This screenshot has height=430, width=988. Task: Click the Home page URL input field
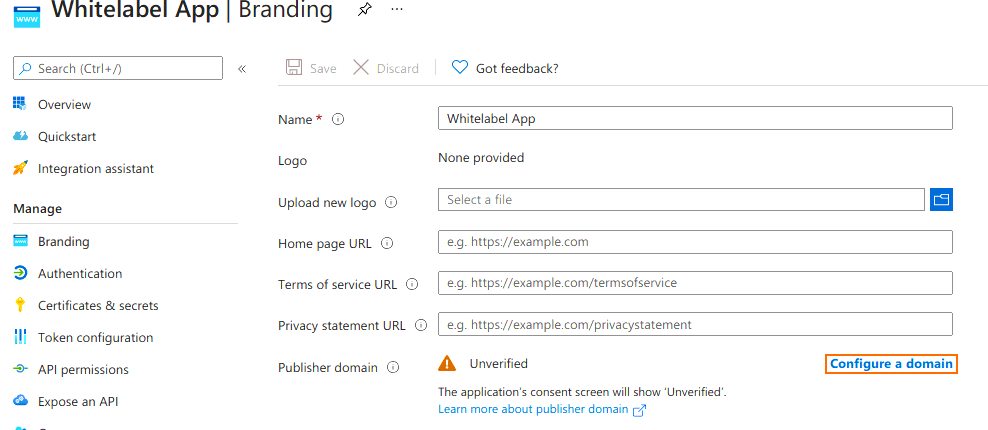point(695,242)
